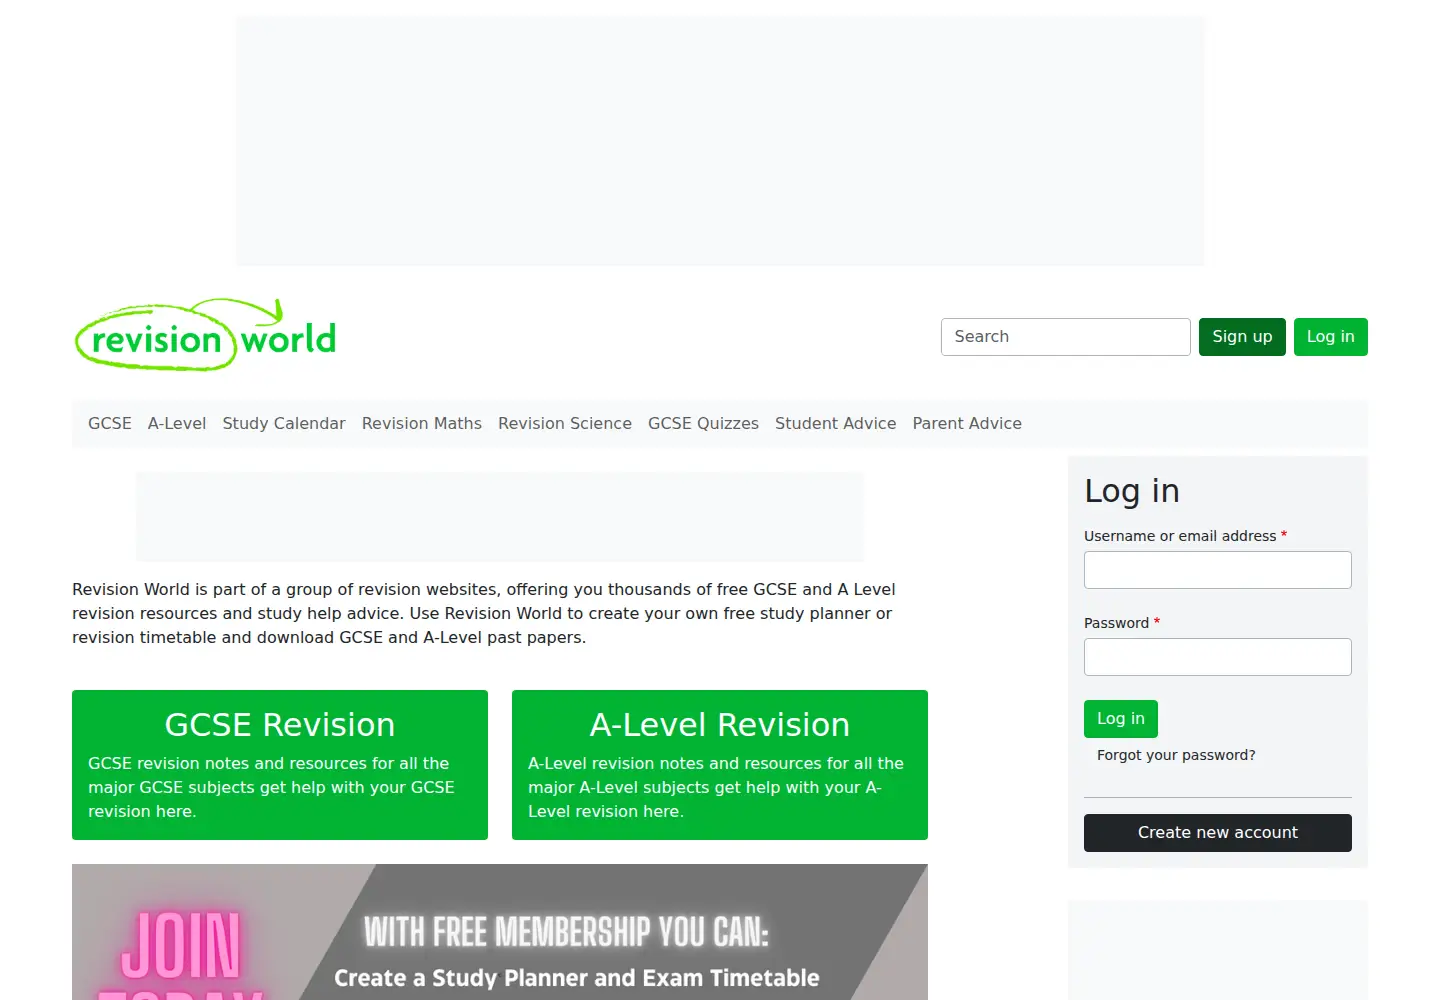Navigate to GCSE Quizzes
Image resolution: width=1440 pixels, height=1000 pixels.
[x=703, y=423]
